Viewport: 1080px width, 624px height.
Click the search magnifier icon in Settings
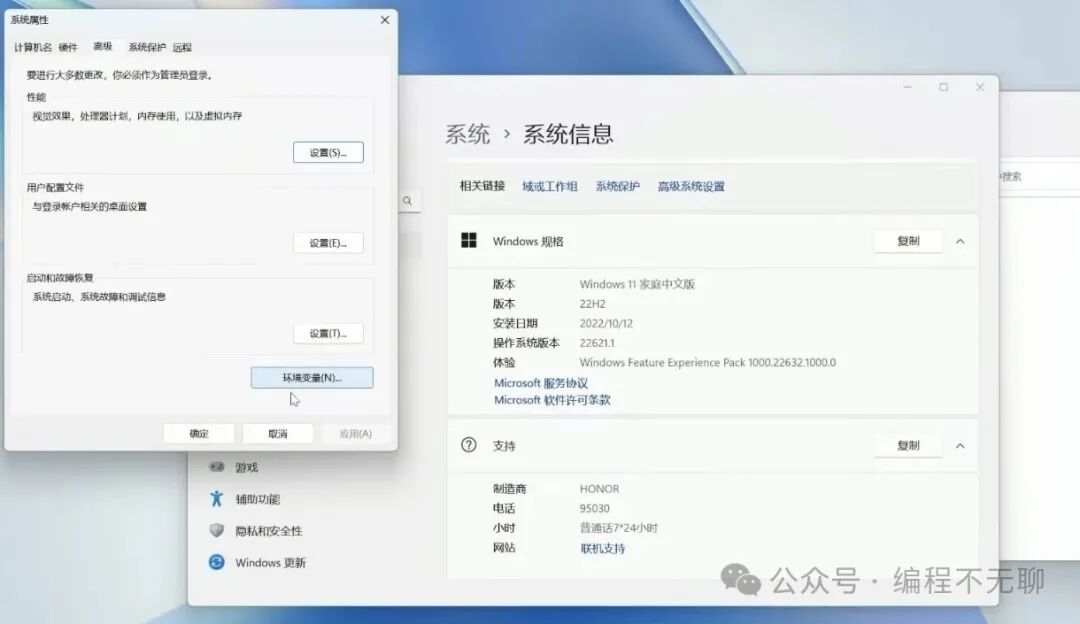pos(407,200)
